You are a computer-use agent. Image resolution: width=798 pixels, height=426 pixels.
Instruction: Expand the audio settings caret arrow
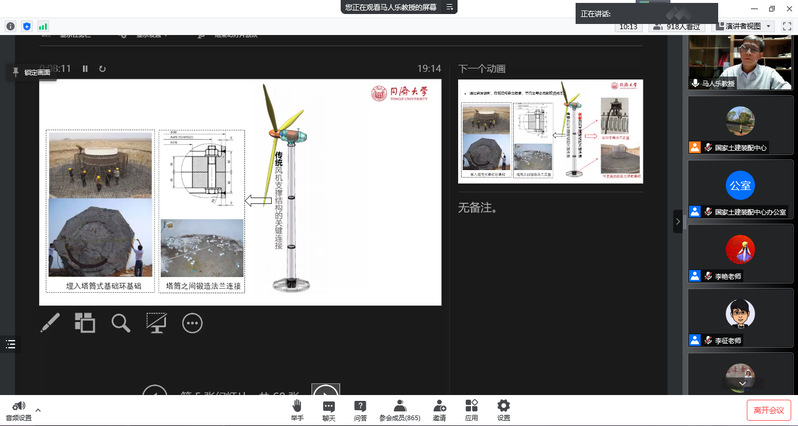pos(39,410)
